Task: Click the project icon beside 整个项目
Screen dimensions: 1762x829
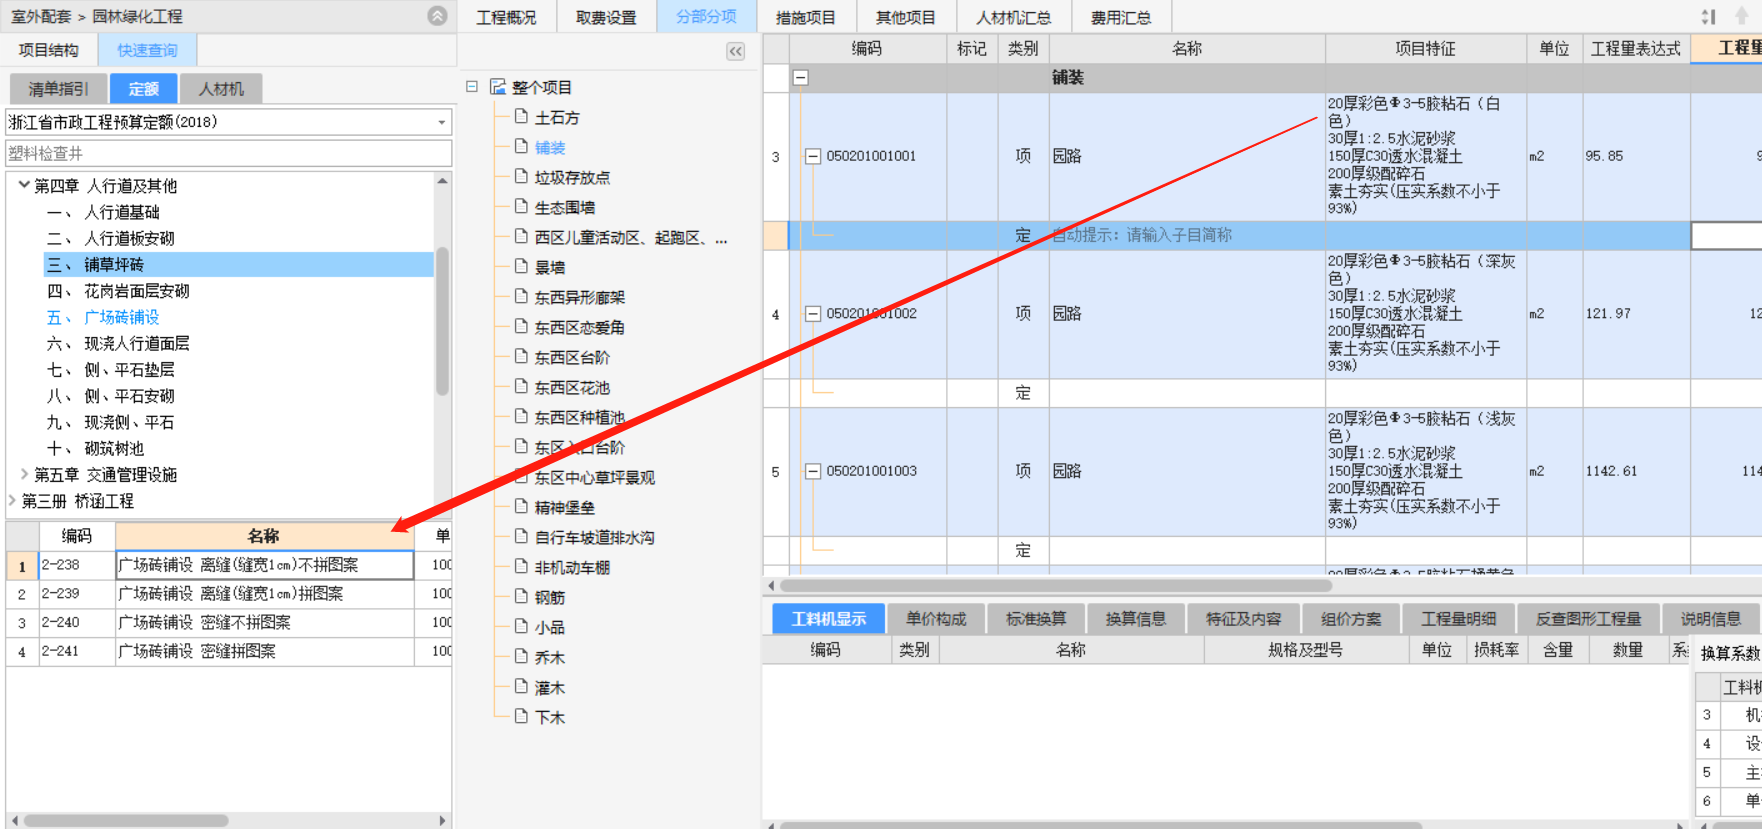Action: click(x=498, y=87)
